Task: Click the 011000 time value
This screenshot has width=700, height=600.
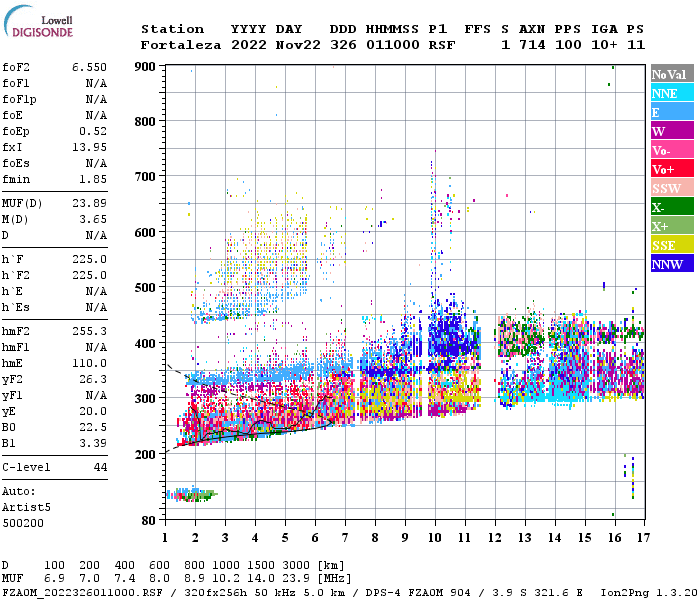Action: click(392, 45)
